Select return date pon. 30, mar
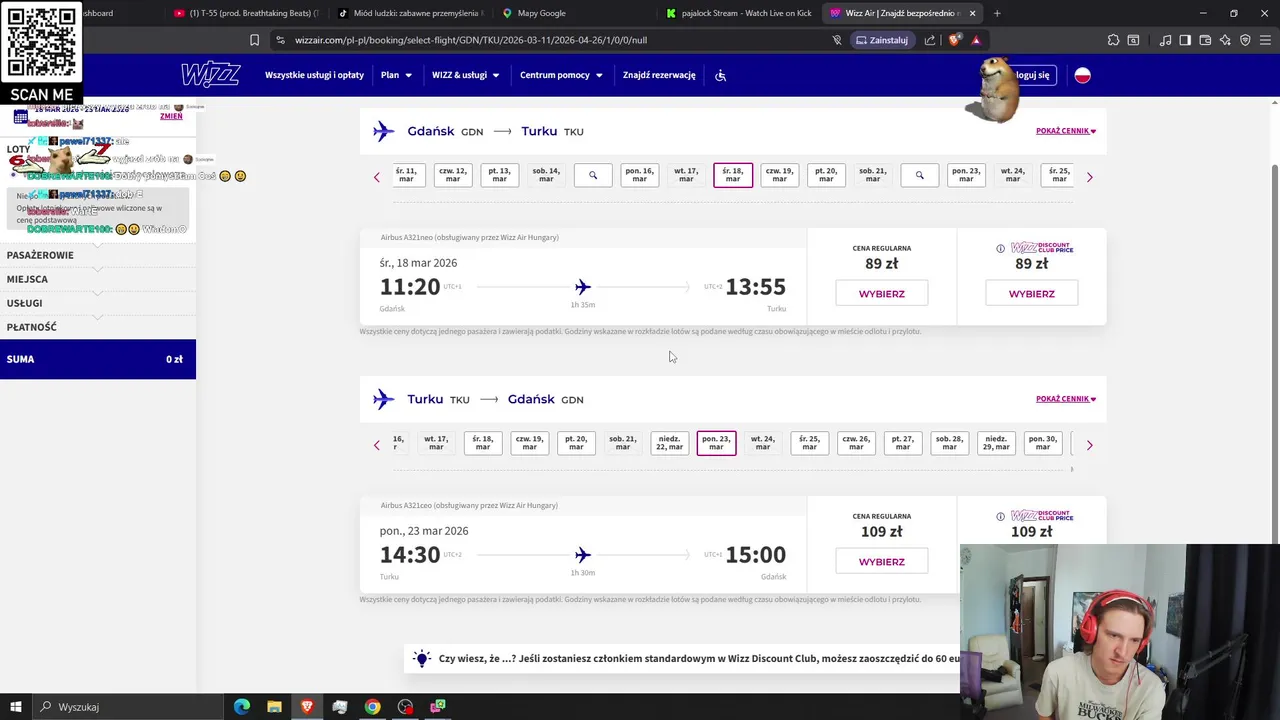This screenshot has width=1280, height=720. coord(1042,443)
